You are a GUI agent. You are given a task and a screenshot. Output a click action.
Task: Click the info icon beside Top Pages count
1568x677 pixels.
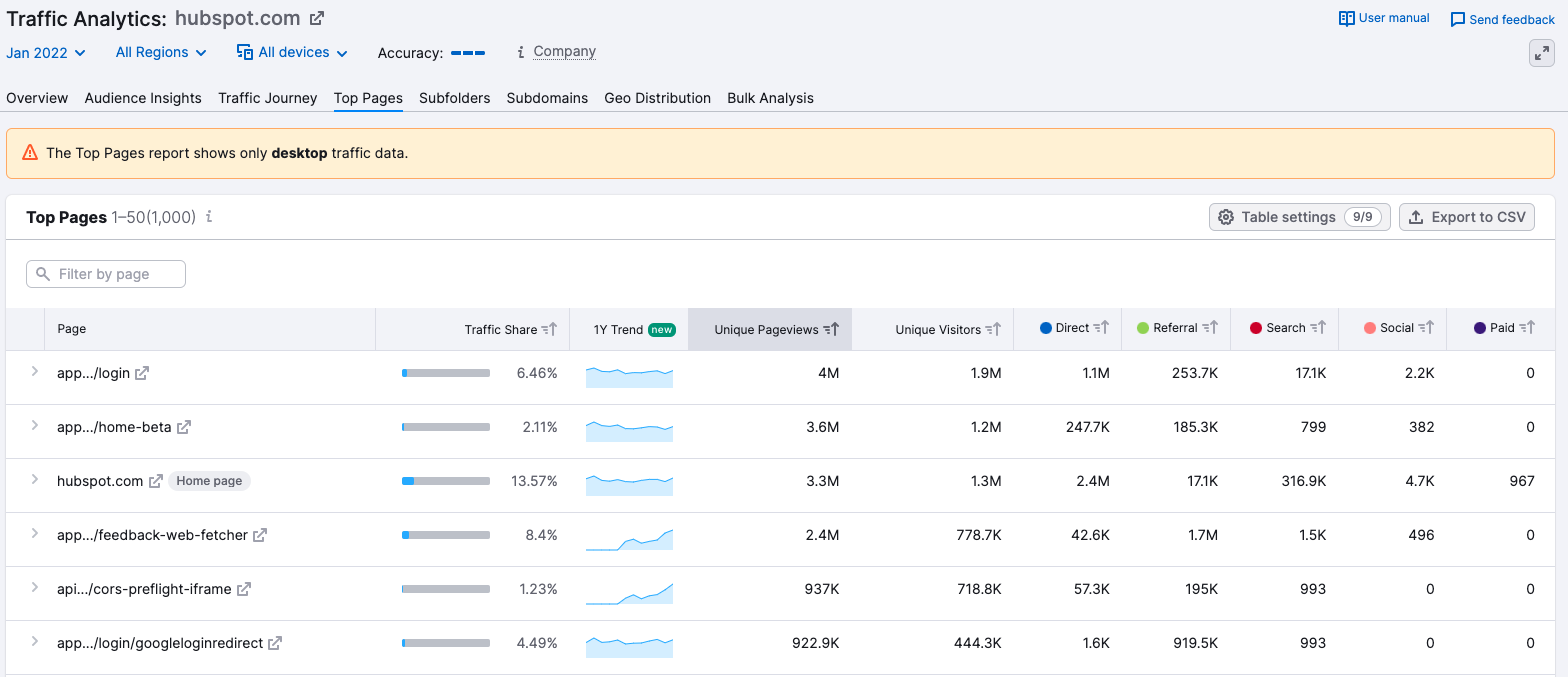click(209, 217)
